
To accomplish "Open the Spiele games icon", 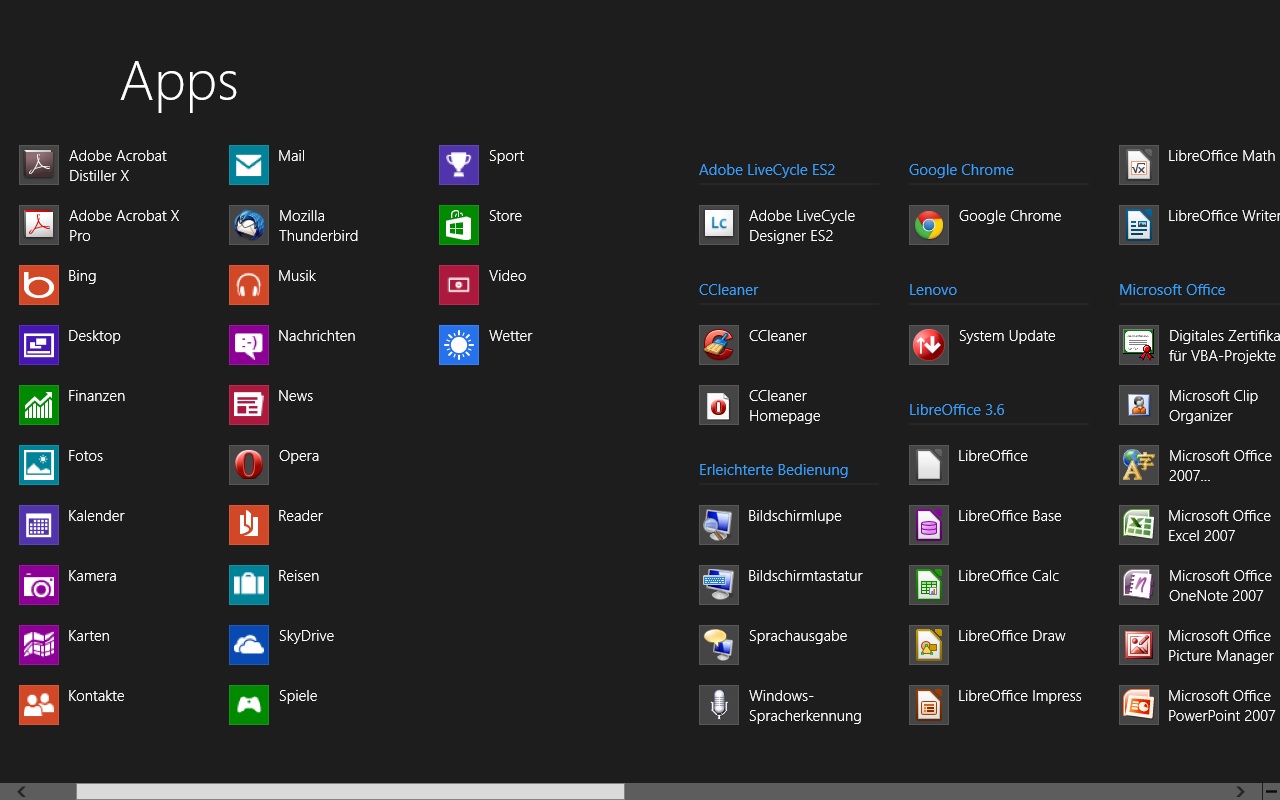I will pyautogui.click(x=249, y=705).
